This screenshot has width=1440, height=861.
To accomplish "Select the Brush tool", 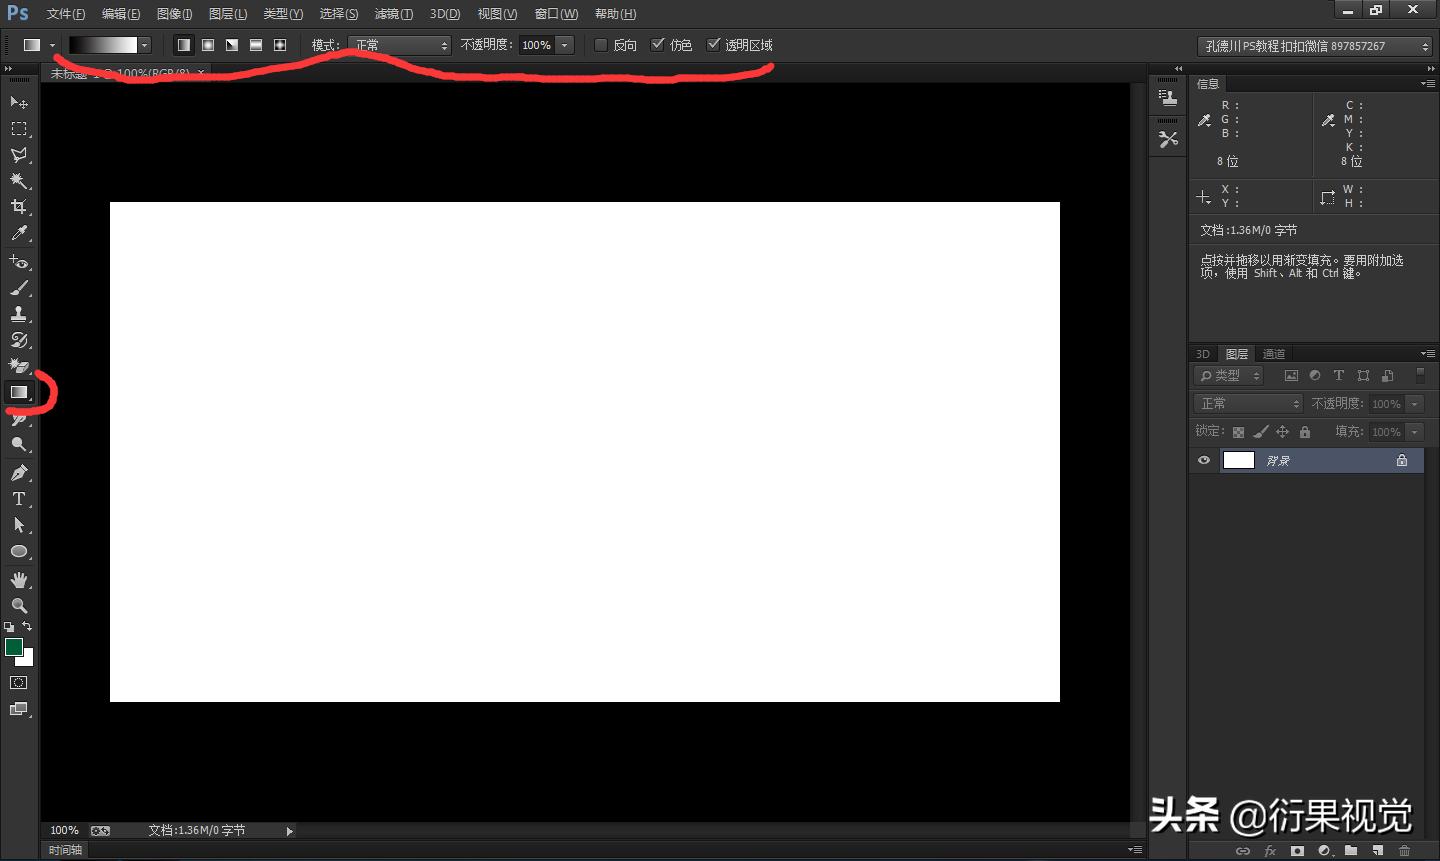I will pos(18,288).
